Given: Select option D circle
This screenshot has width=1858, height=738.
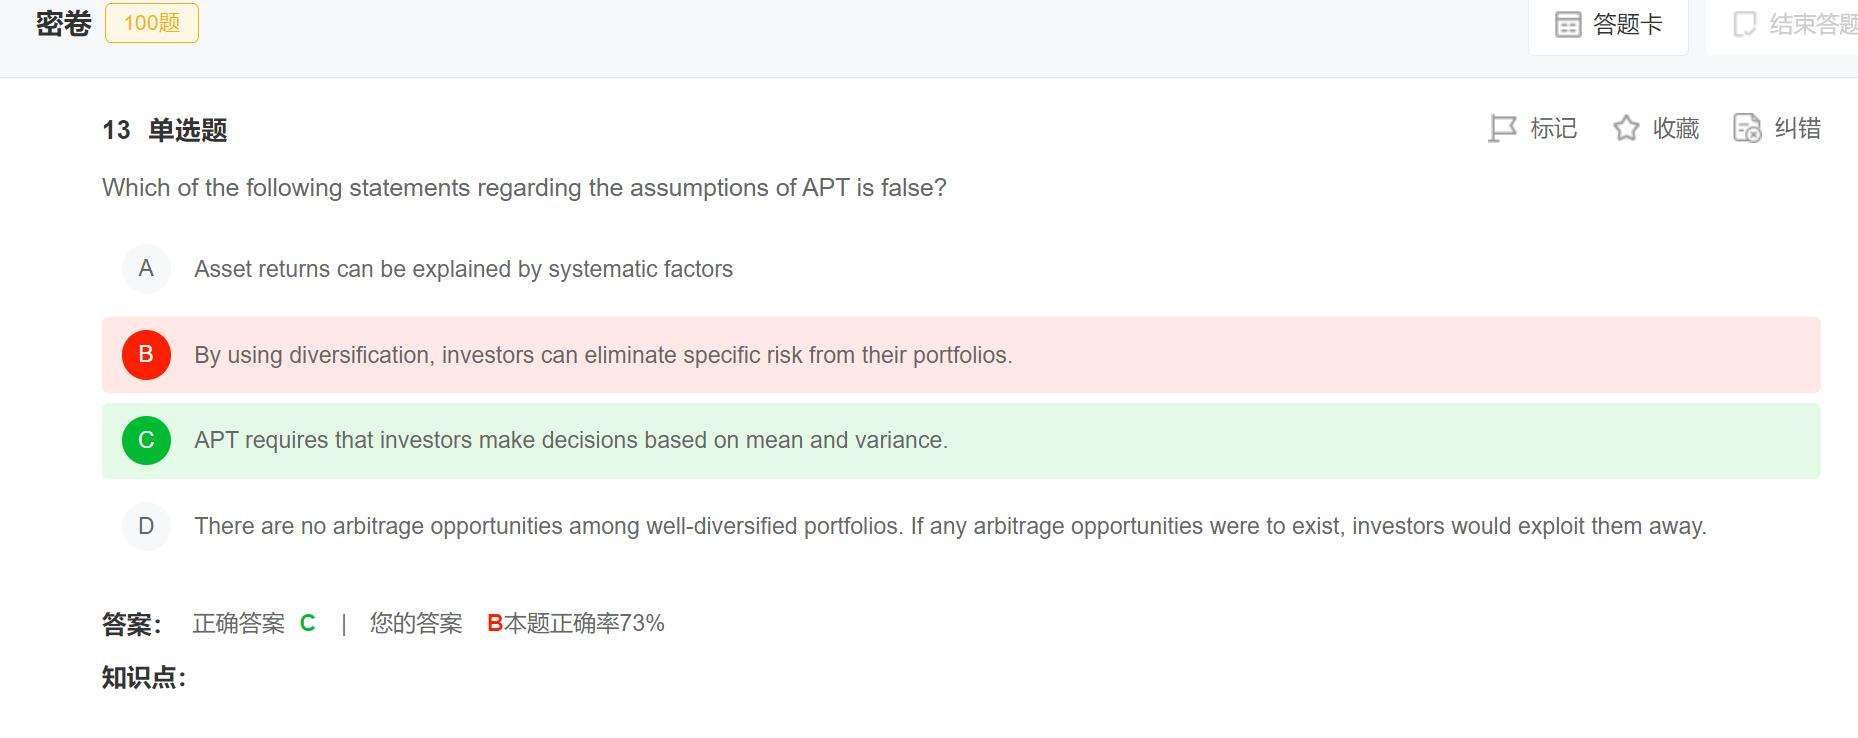Looking at the screenshot, I should tap(146, 526).
